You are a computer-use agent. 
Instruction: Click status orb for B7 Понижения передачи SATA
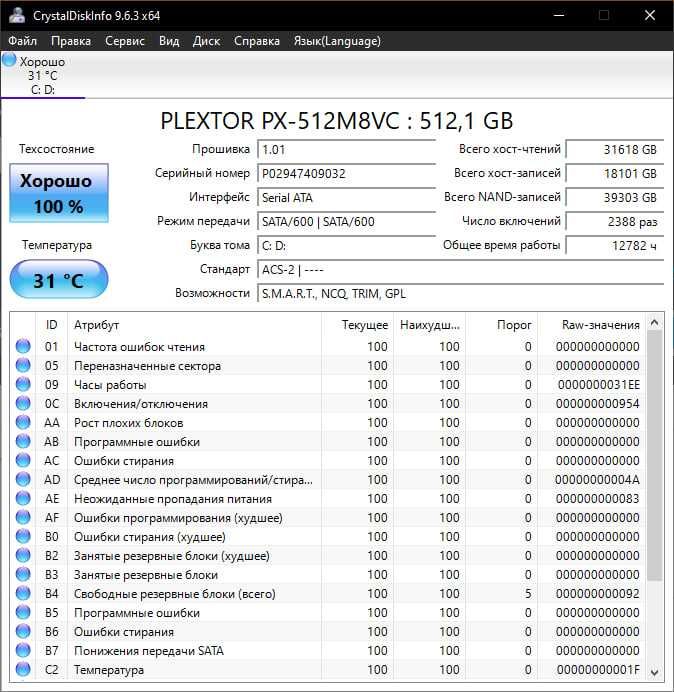coord(23,650)
